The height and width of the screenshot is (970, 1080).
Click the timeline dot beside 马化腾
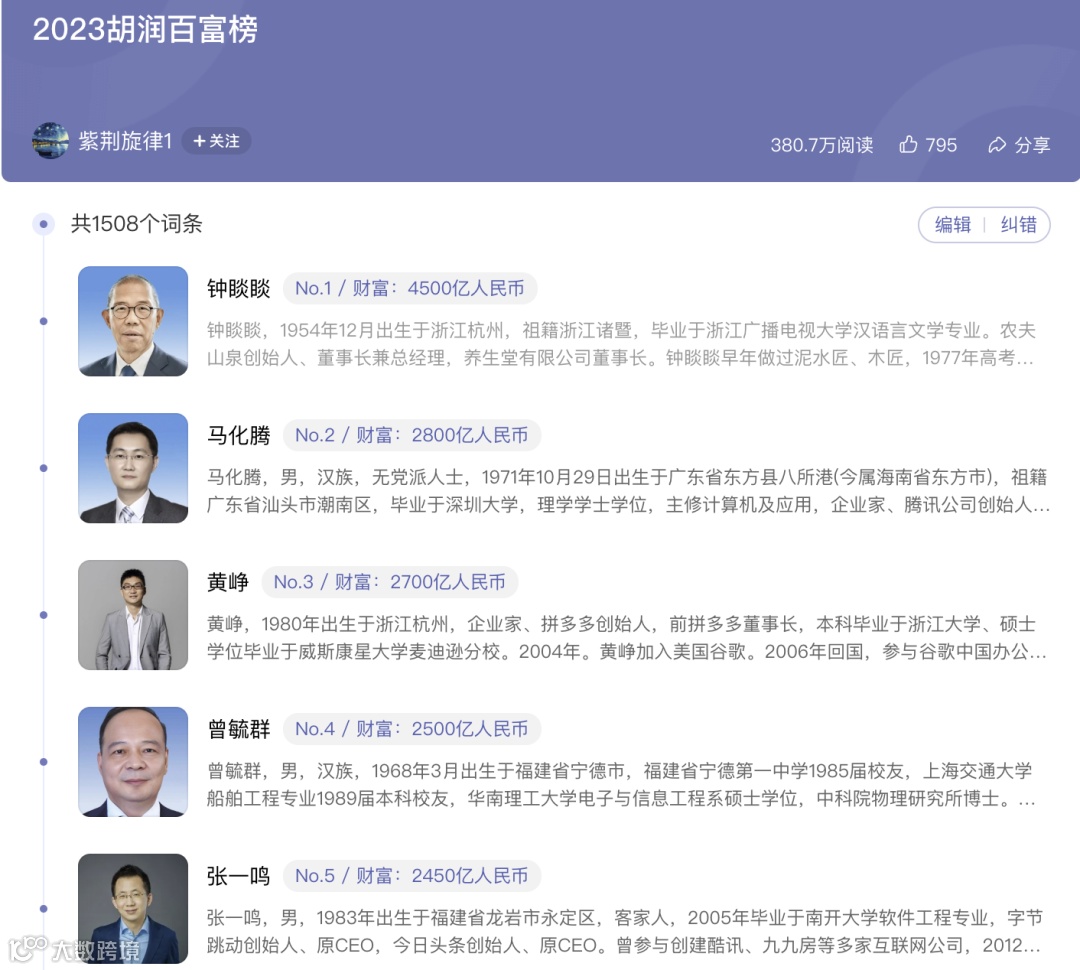(x=43, y=468)
